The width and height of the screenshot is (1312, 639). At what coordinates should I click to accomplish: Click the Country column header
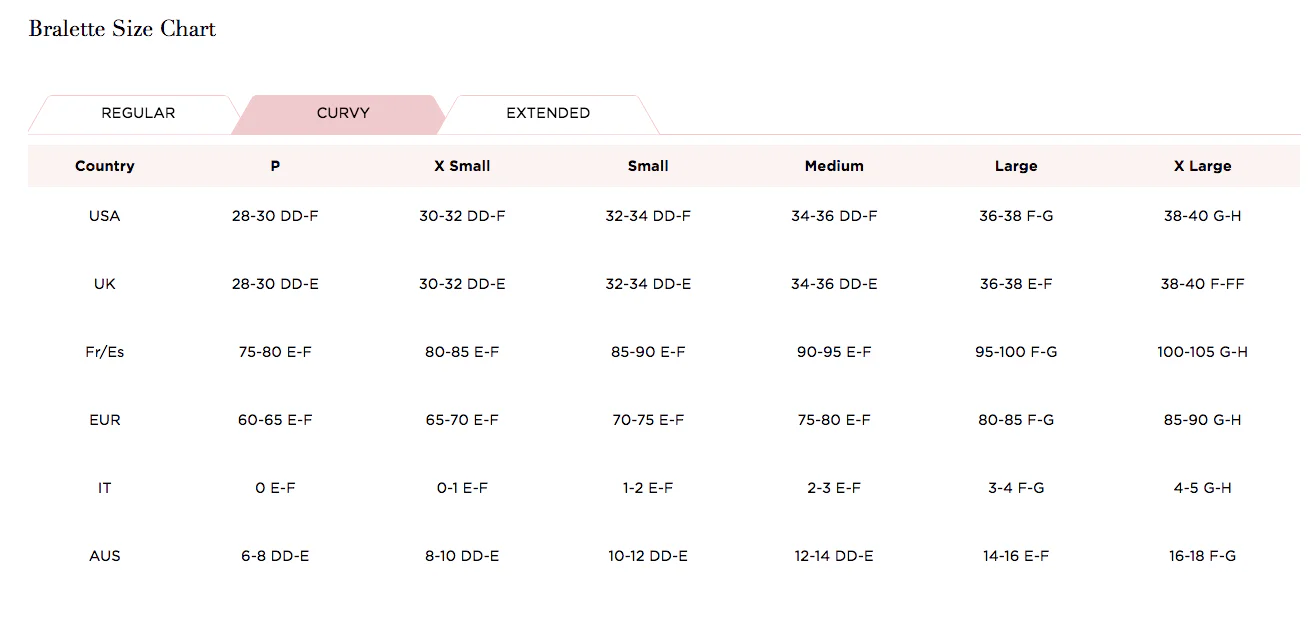(105, 166)
